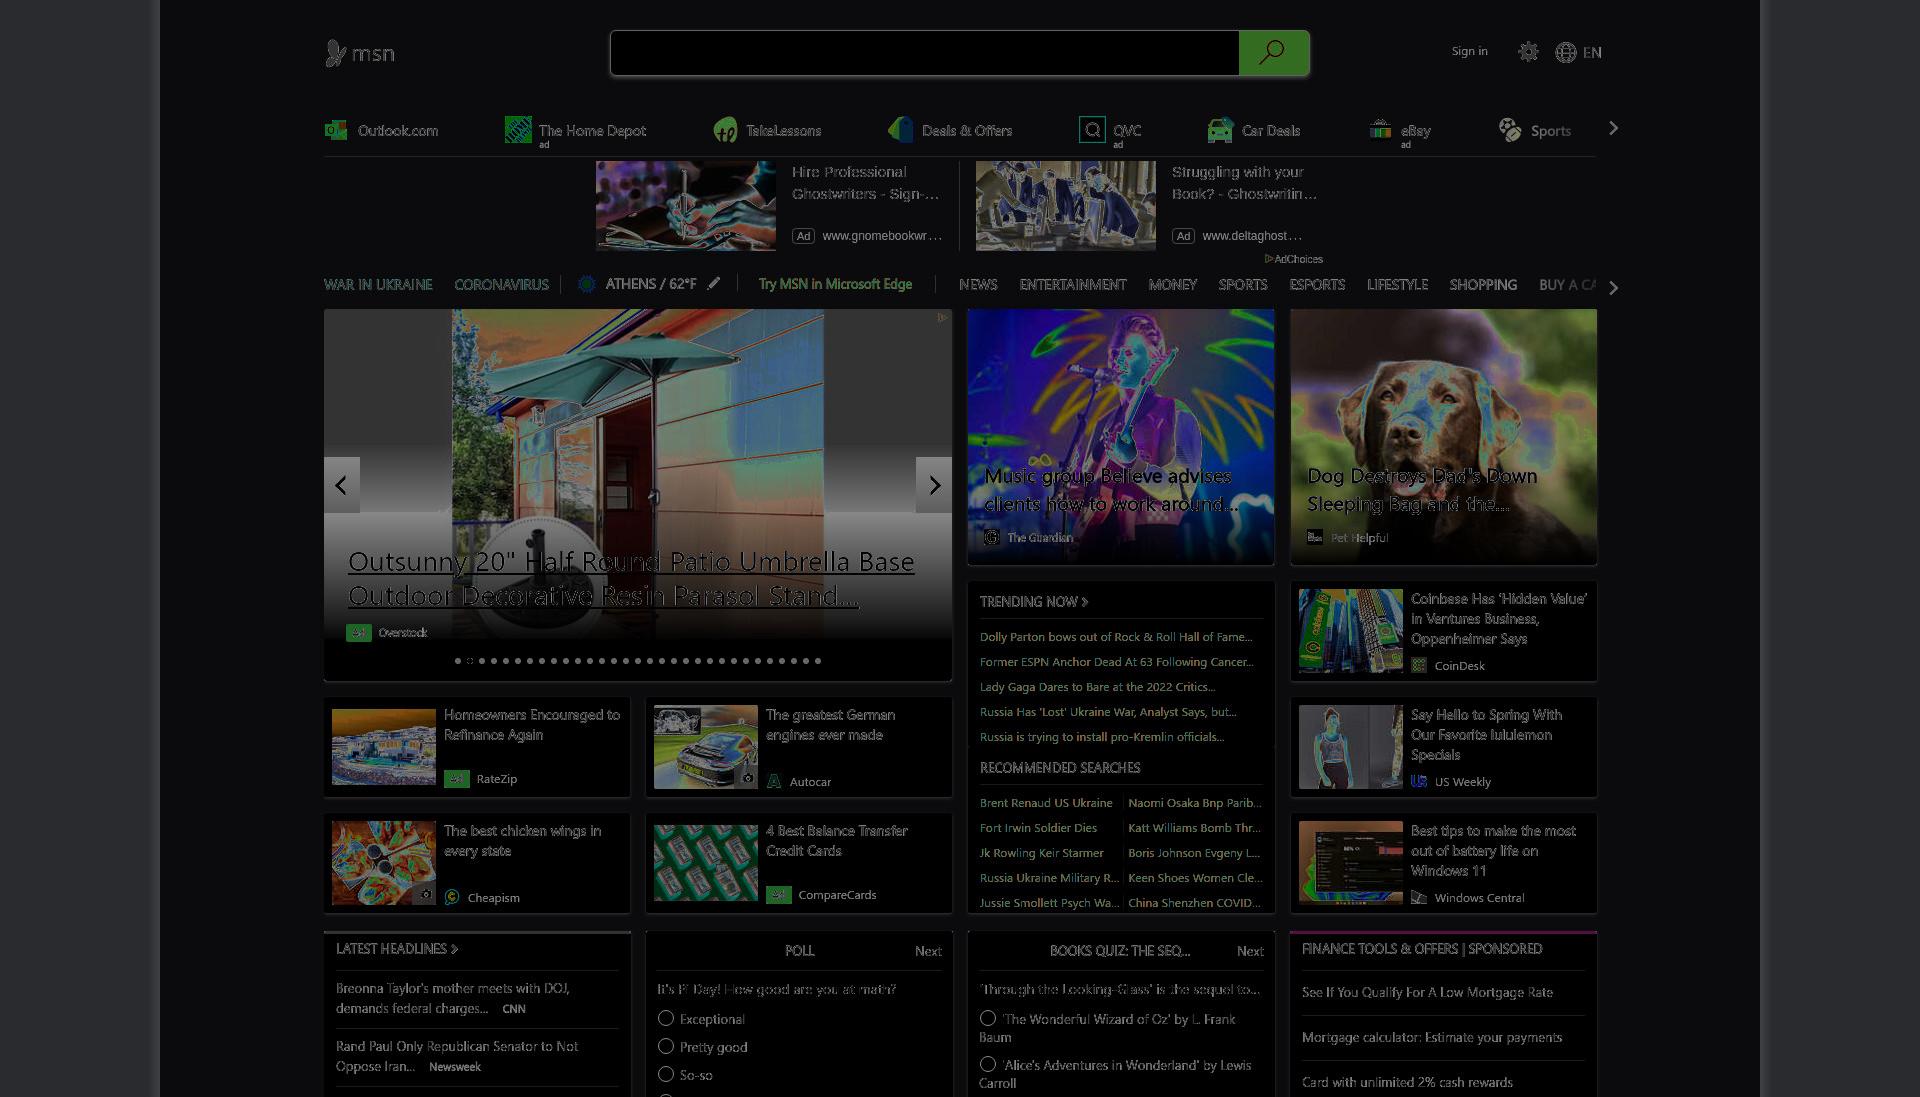Viewport: 1920px width, 1097px height.
Task: Select the So-so poll option
Action: [x=666, y=1074]
